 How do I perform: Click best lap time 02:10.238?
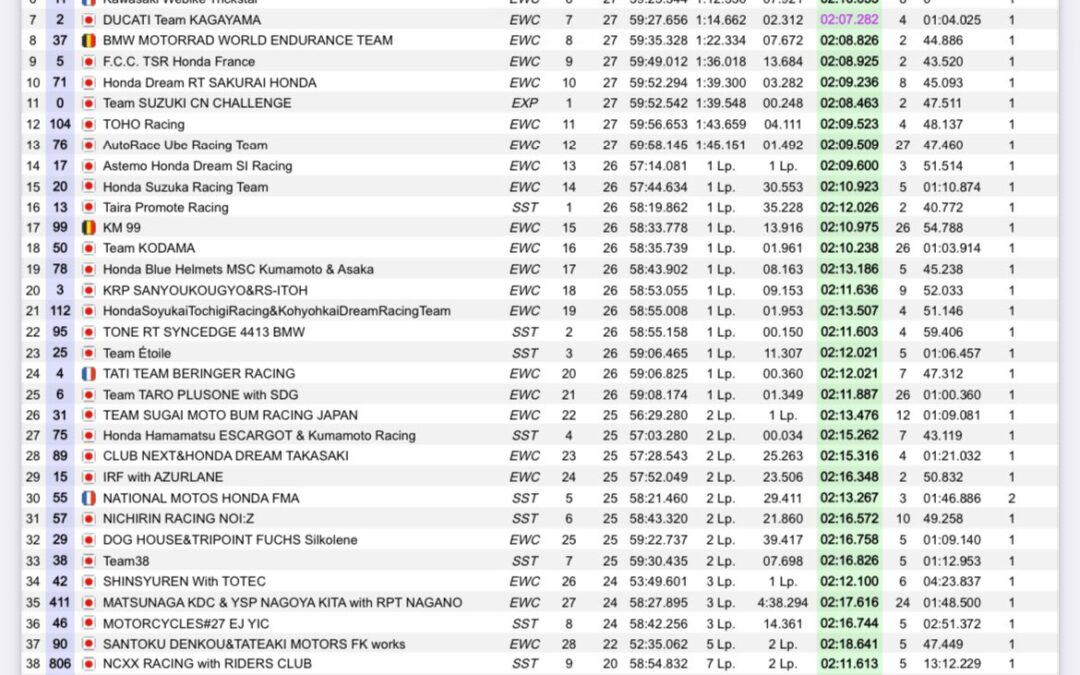(849, 248)
